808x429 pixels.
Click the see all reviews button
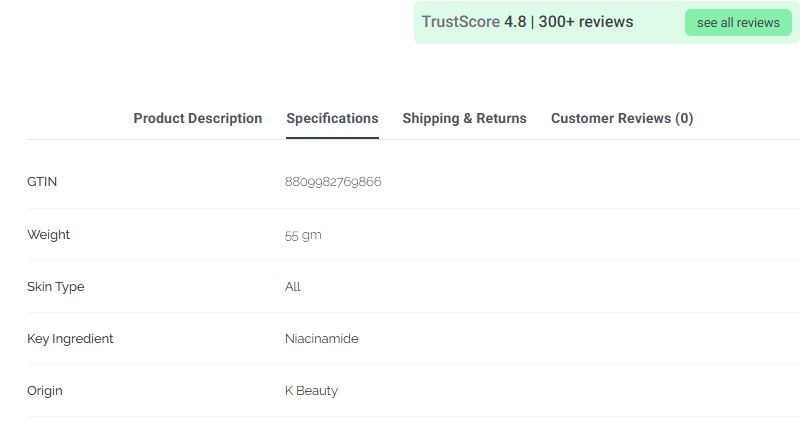[738, 23]
